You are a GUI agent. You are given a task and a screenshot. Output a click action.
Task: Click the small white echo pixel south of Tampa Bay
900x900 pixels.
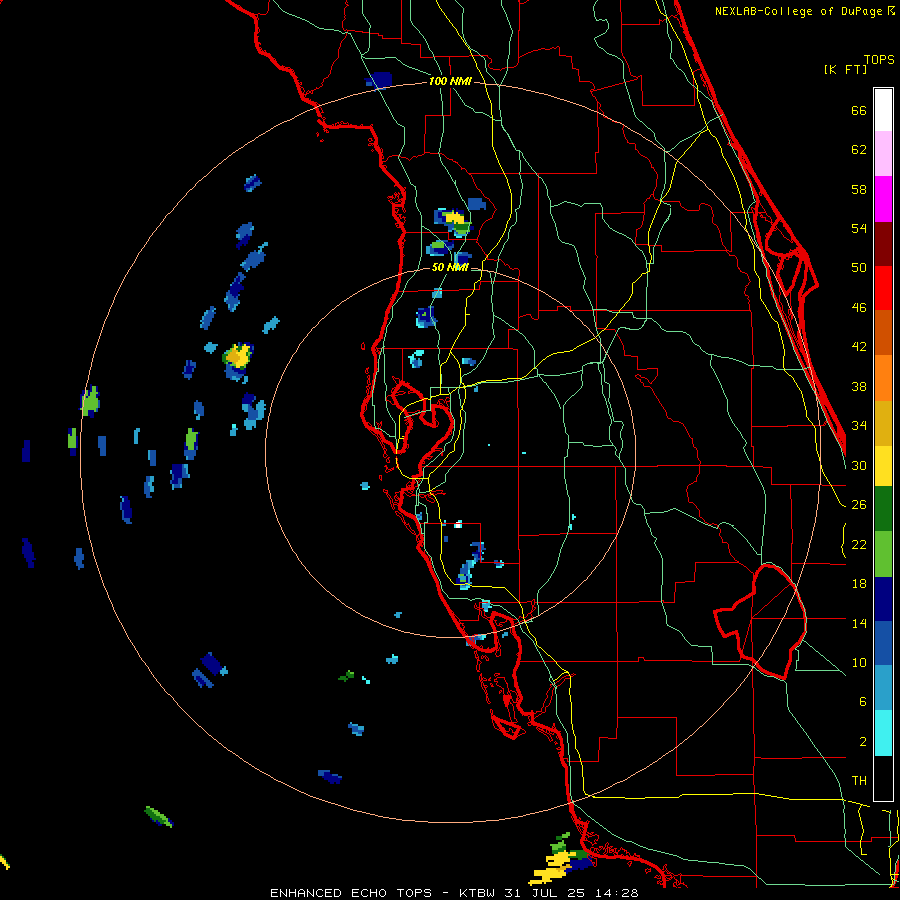pos(458,524)
